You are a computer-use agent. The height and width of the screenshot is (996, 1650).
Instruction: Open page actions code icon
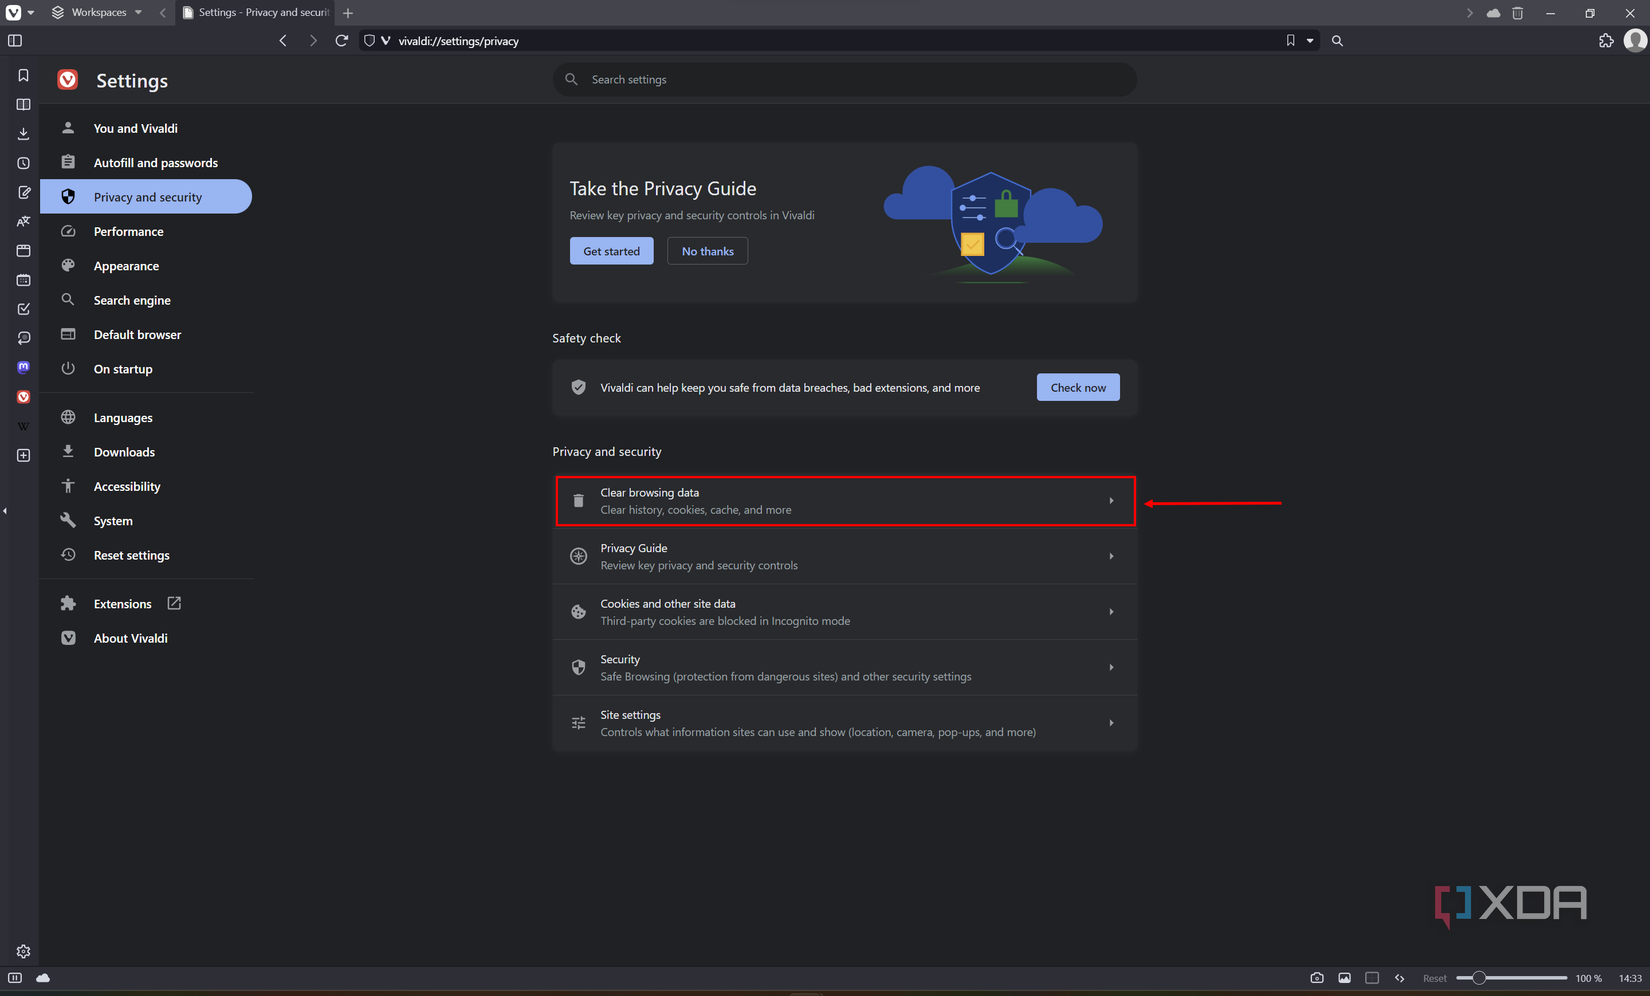pyautogui.click(x=1399, y=978)
